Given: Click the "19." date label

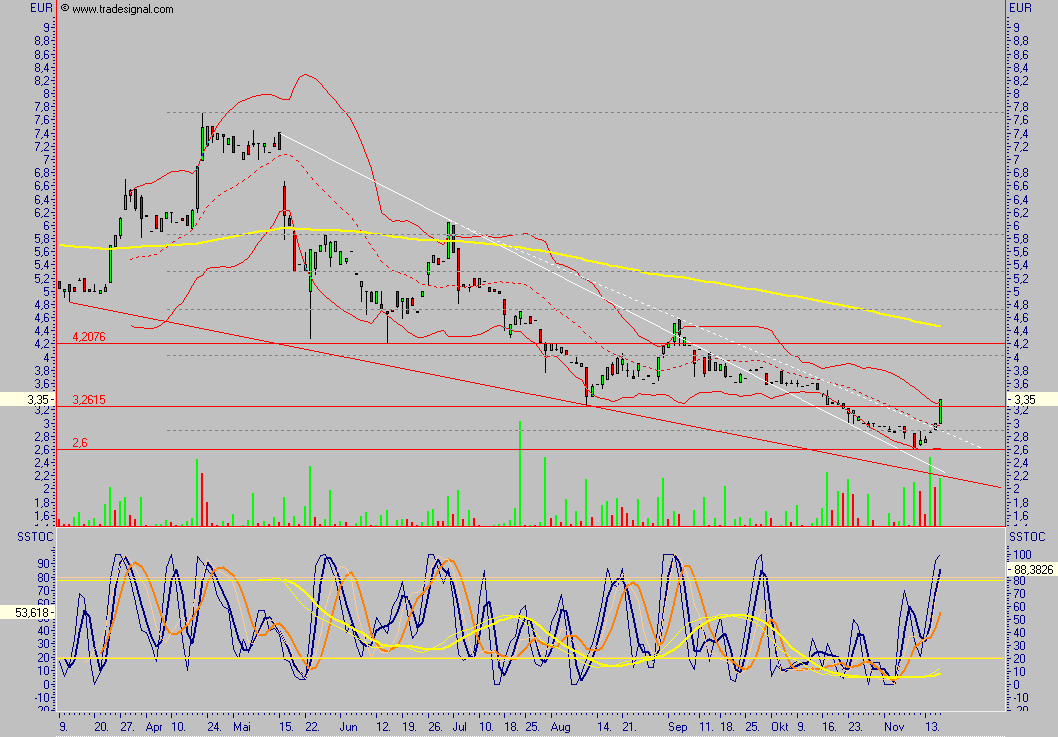Looking at the screenshot, I should coord(409,727).
